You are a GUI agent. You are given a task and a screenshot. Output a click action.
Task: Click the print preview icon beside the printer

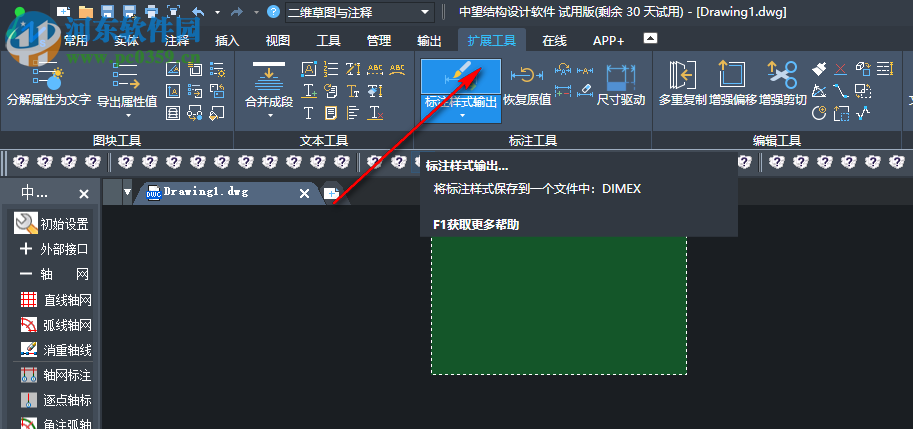point(173,11)
